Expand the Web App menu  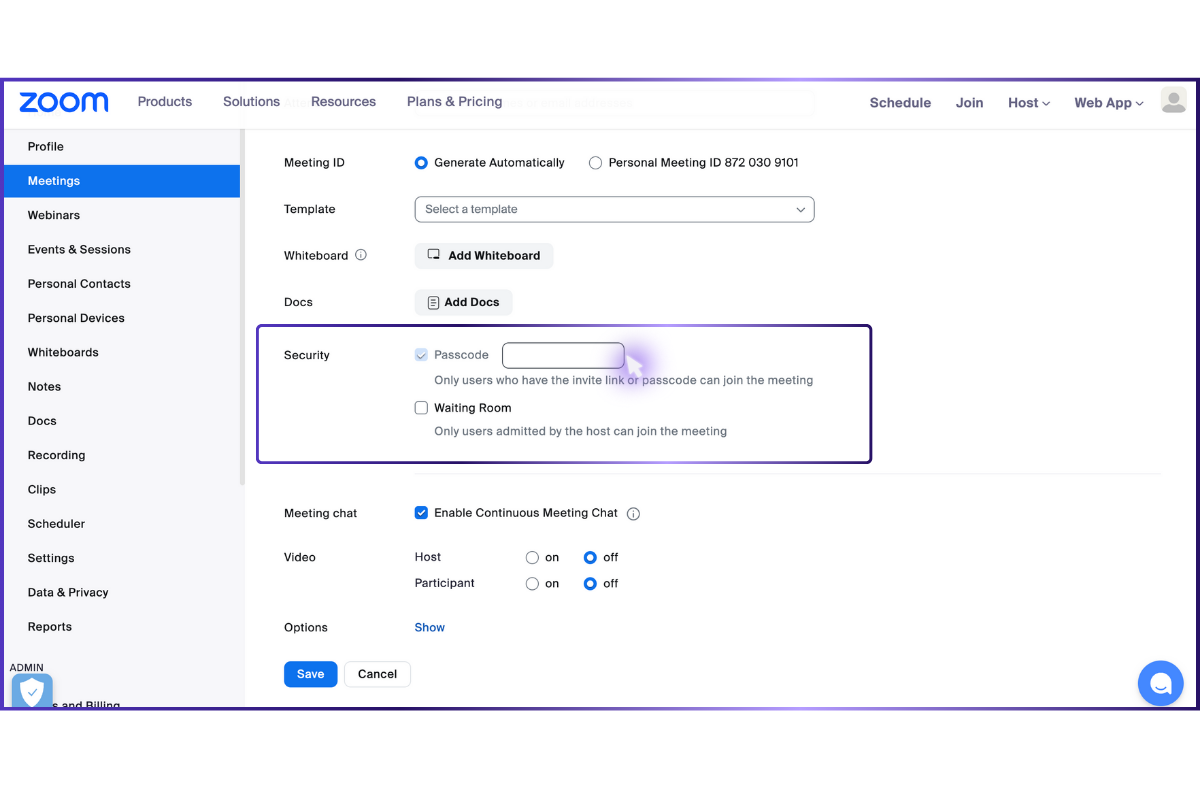click(1109, 103)
